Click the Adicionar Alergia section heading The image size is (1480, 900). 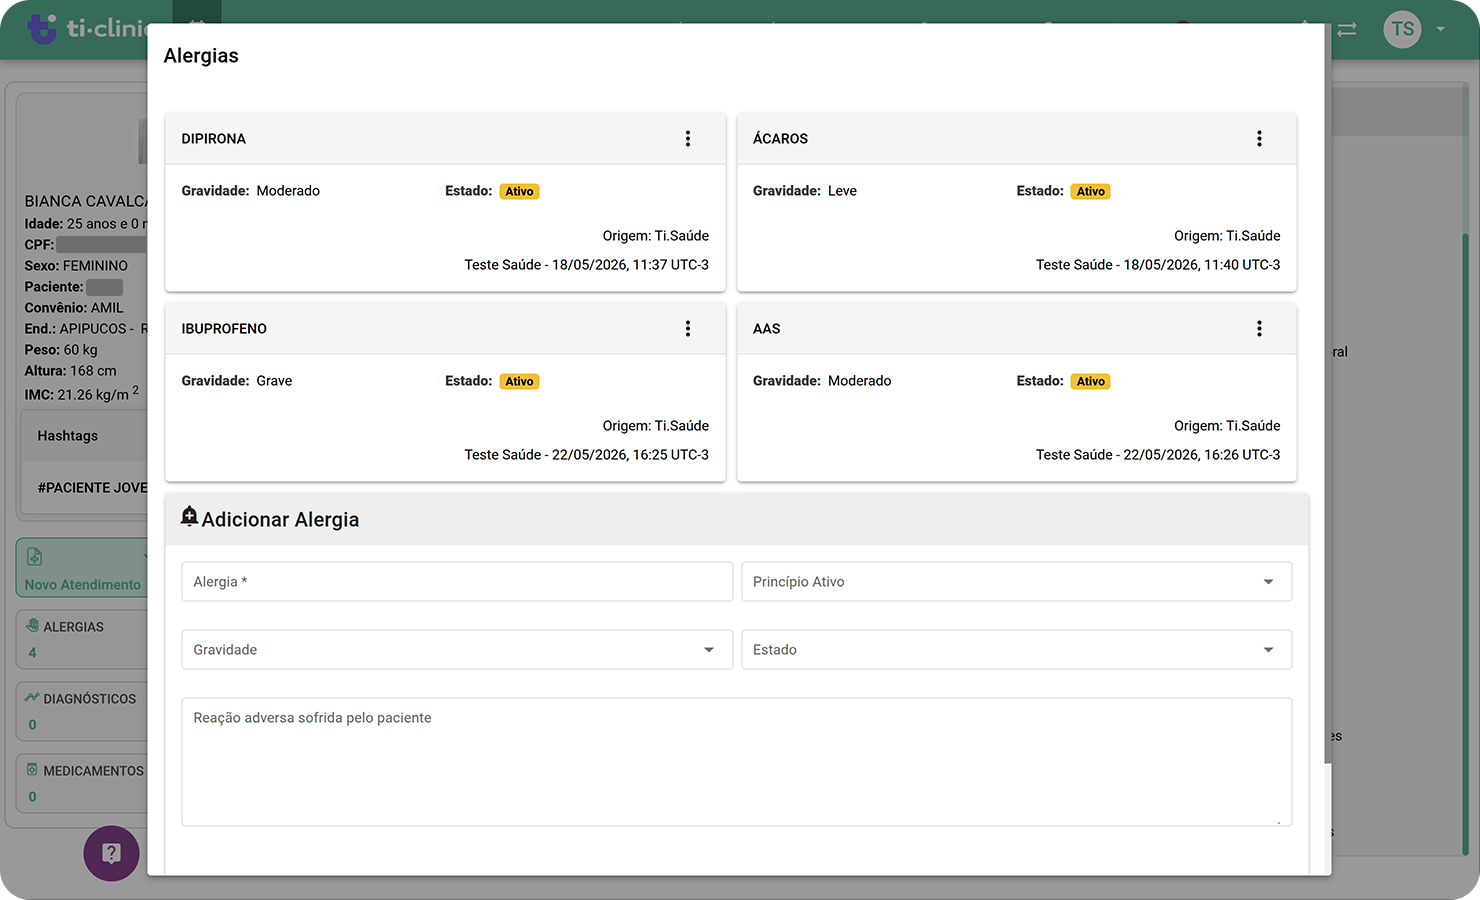(280, 520)
